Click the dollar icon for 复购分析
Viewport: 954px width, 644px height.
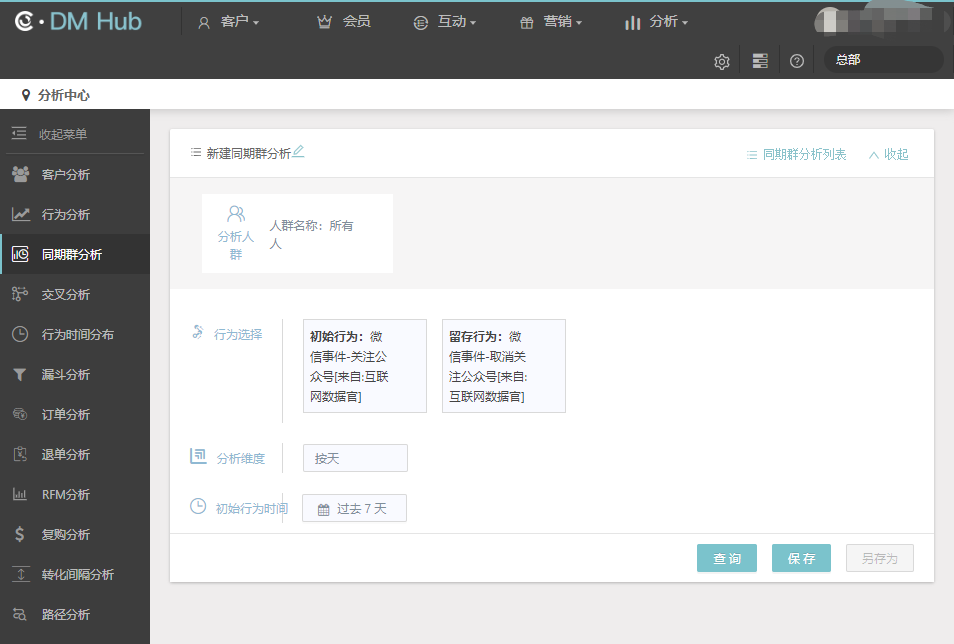pos(20,535)
